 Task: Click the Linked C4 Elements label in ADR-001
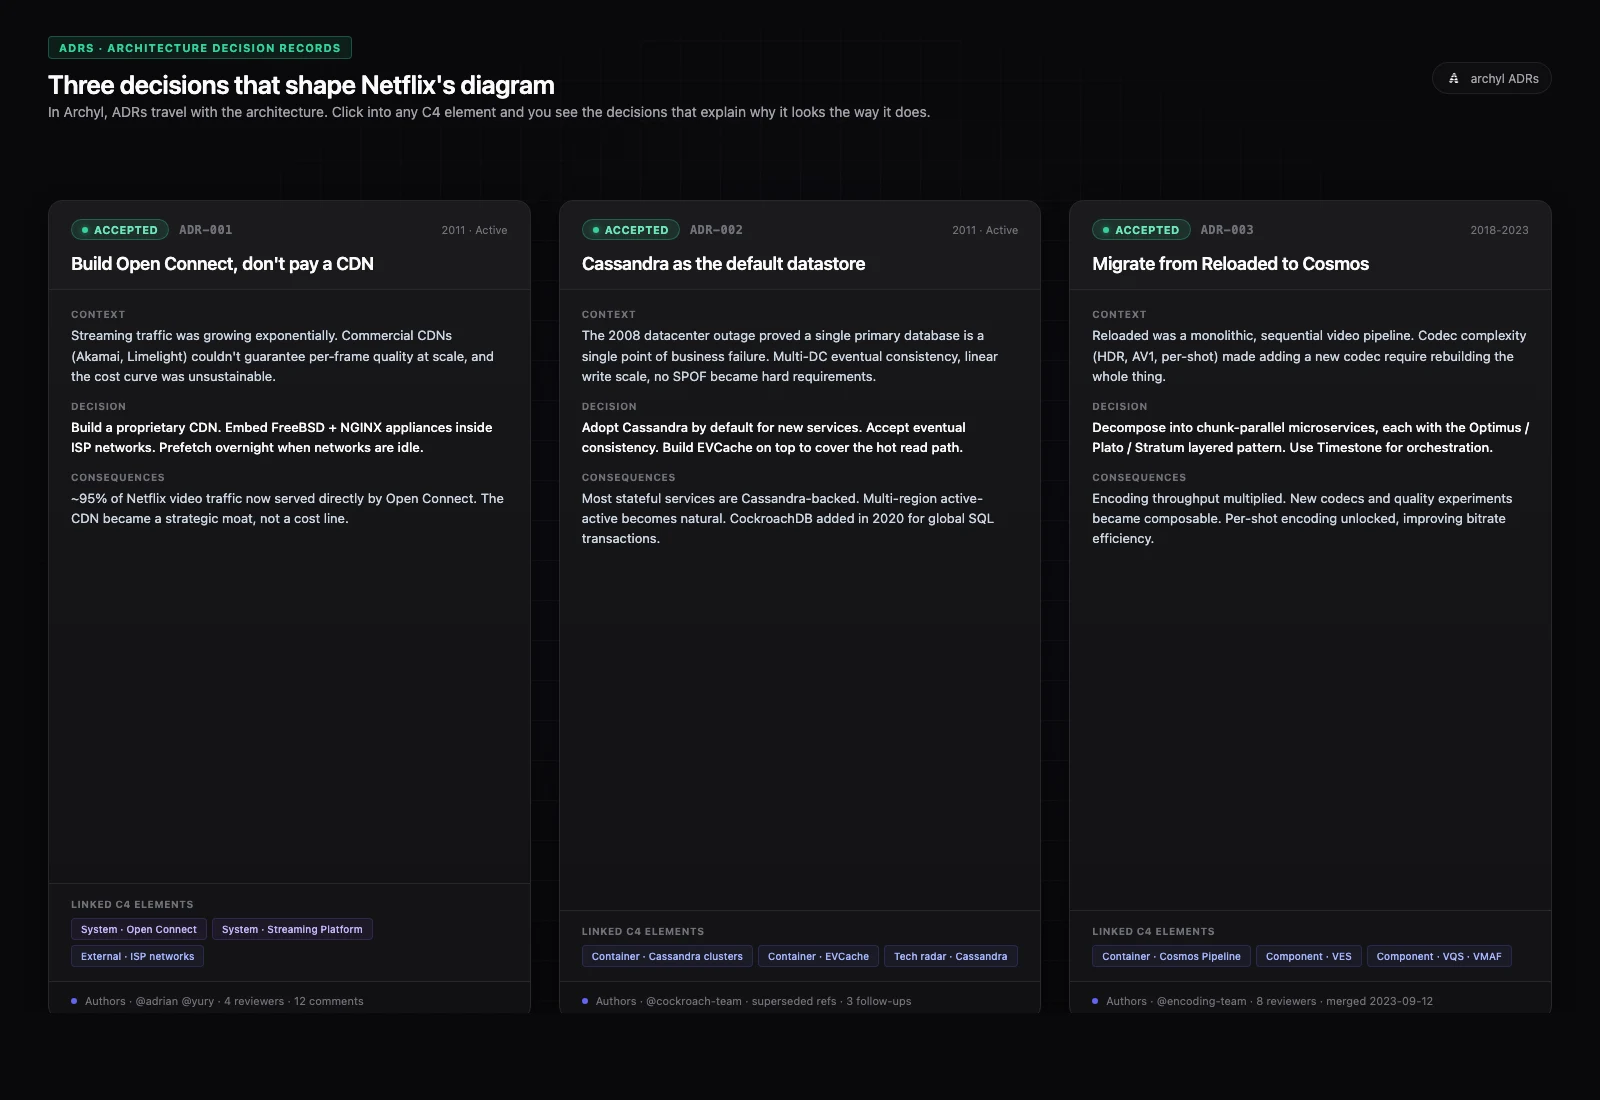(132, 904)
